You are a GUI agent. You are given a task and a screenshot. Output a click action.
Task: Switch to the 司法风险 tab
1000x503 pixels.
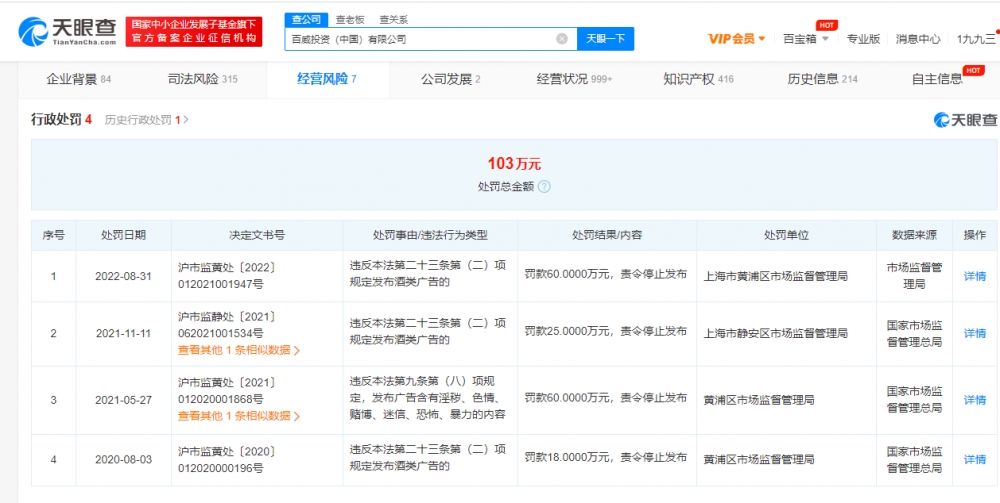(202, 80)
